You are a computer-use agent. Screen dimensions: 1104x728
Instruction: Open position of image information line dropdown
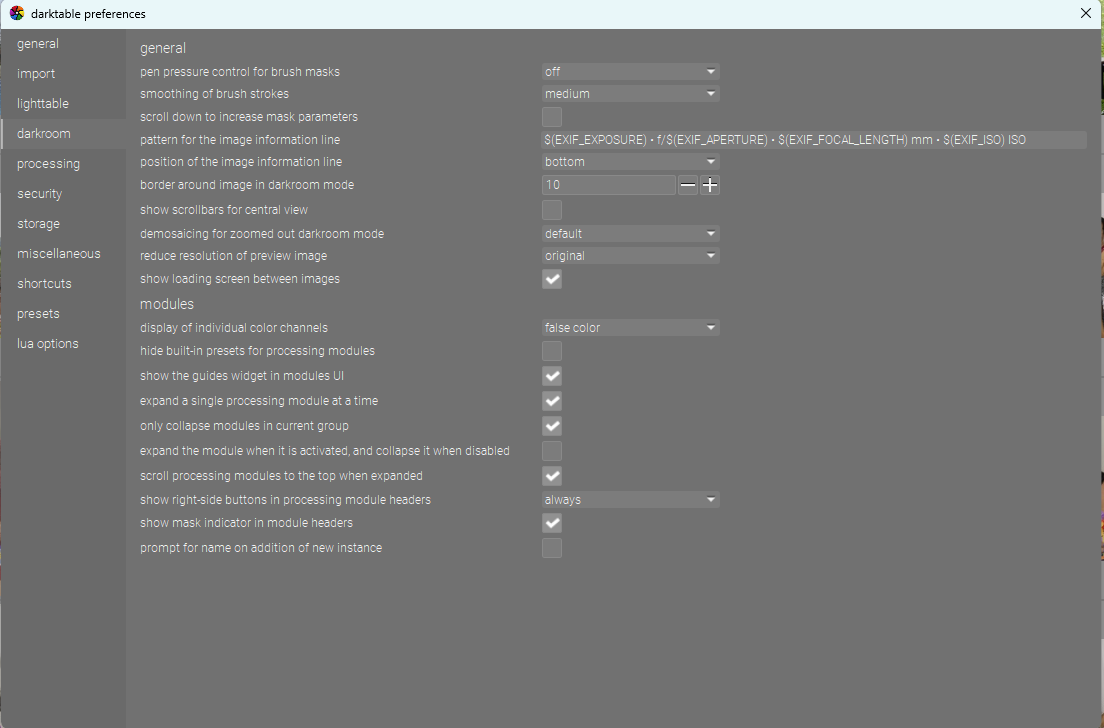pyautogui.click(x=630, y=162)
